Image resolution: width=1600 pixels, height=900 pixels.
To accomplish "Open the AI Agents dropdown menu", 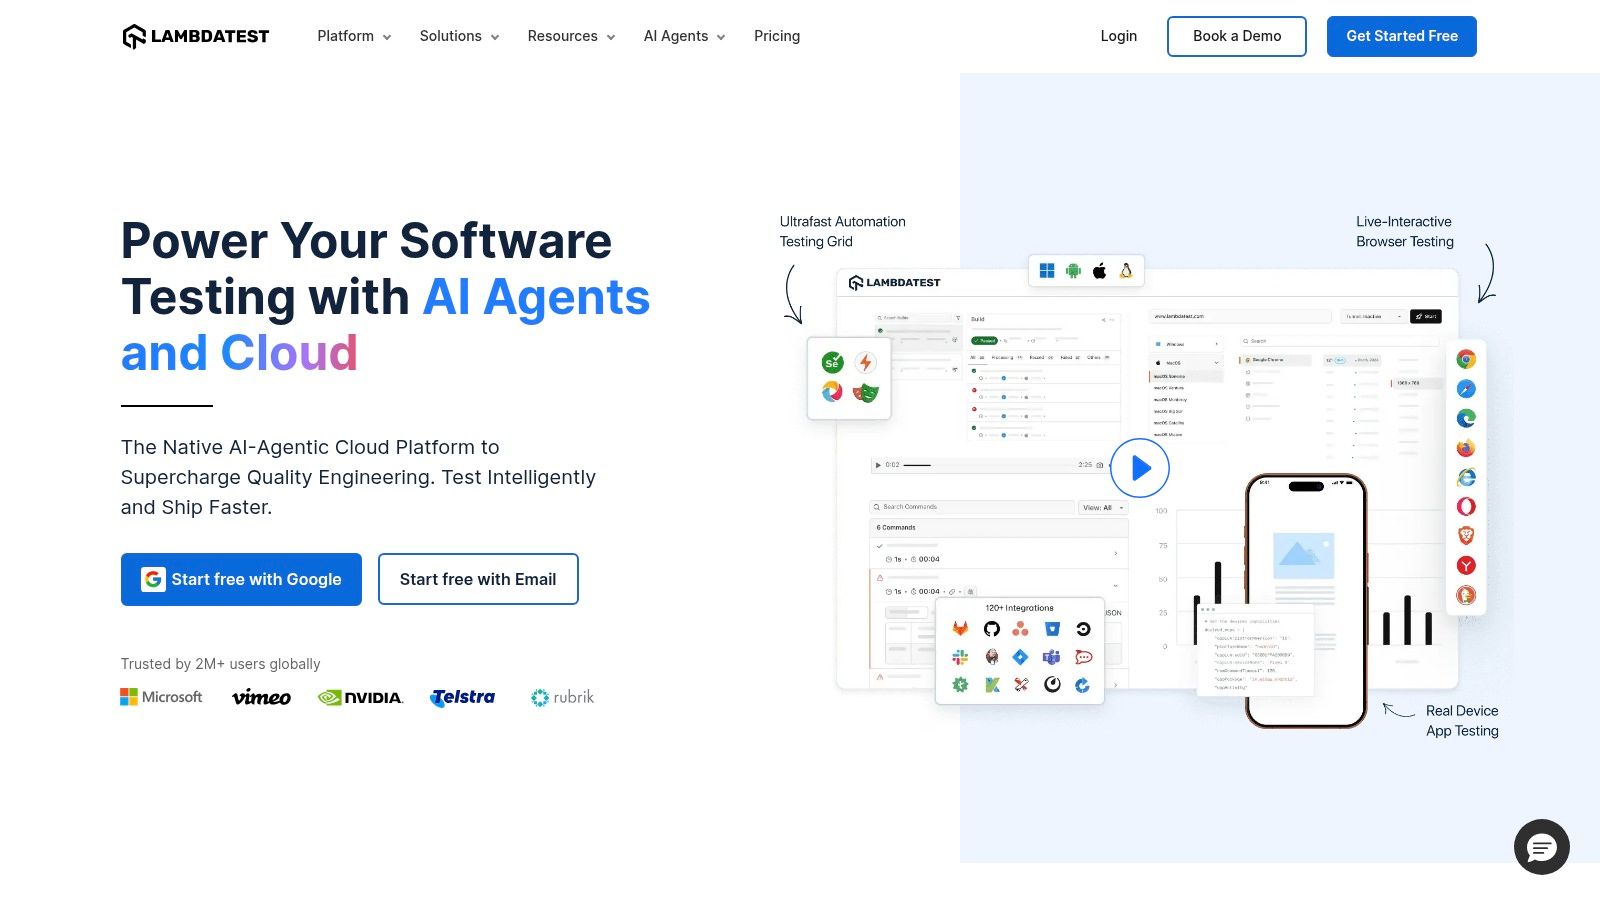I will [x=684, y=36].
